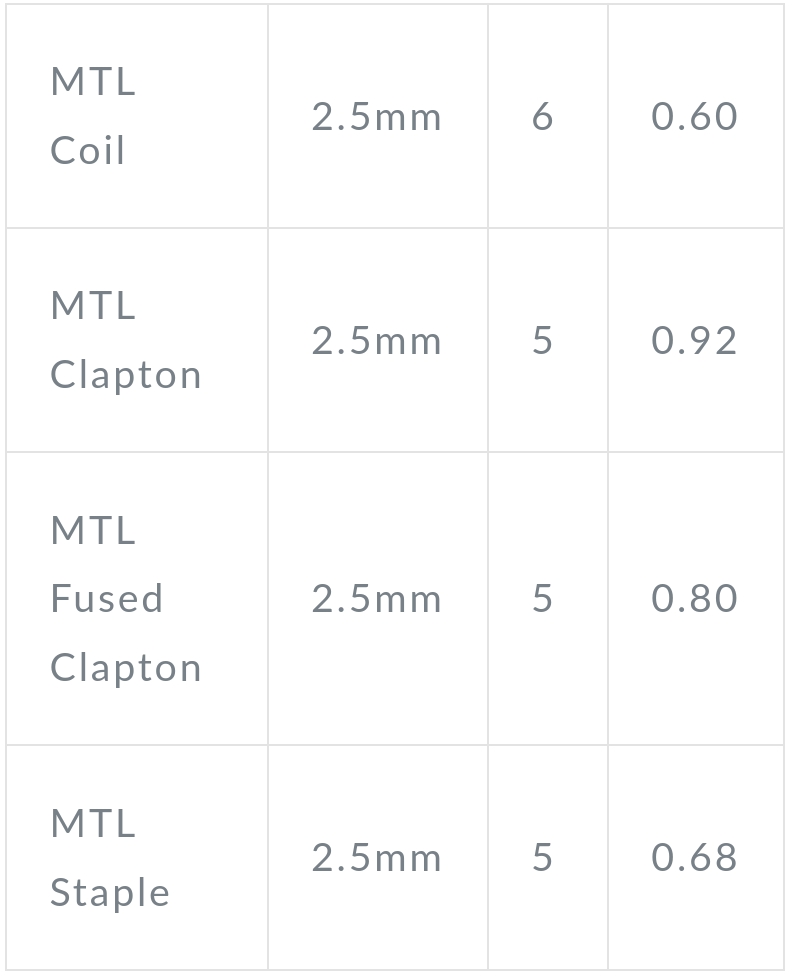Viewport: 792px width, 976px height.
Task: Click "MTL" in the Staple row
Action: pos(93,823)
